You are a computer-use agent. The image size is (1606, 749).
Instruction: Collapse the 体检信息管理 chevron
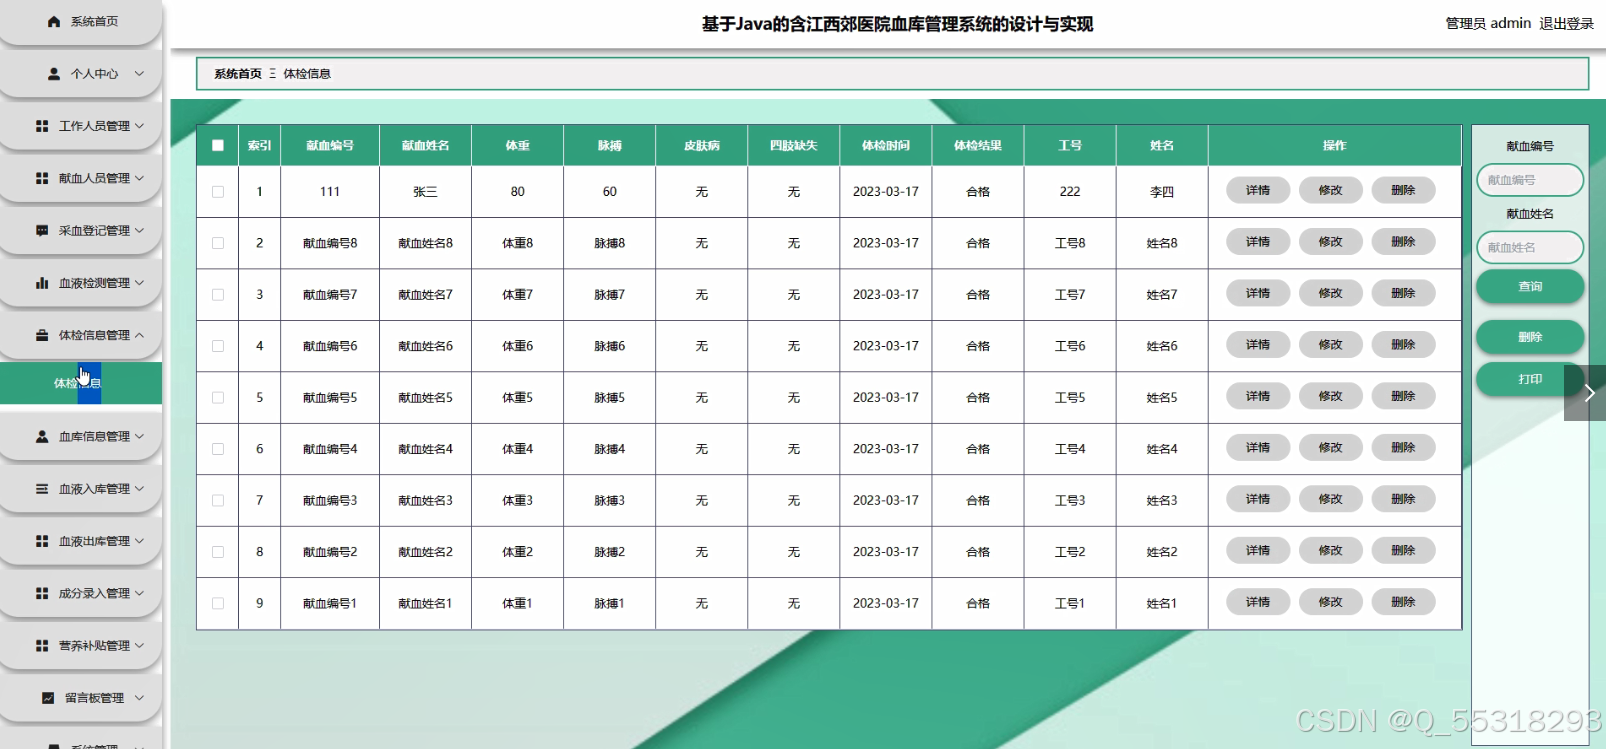point(139,335)
